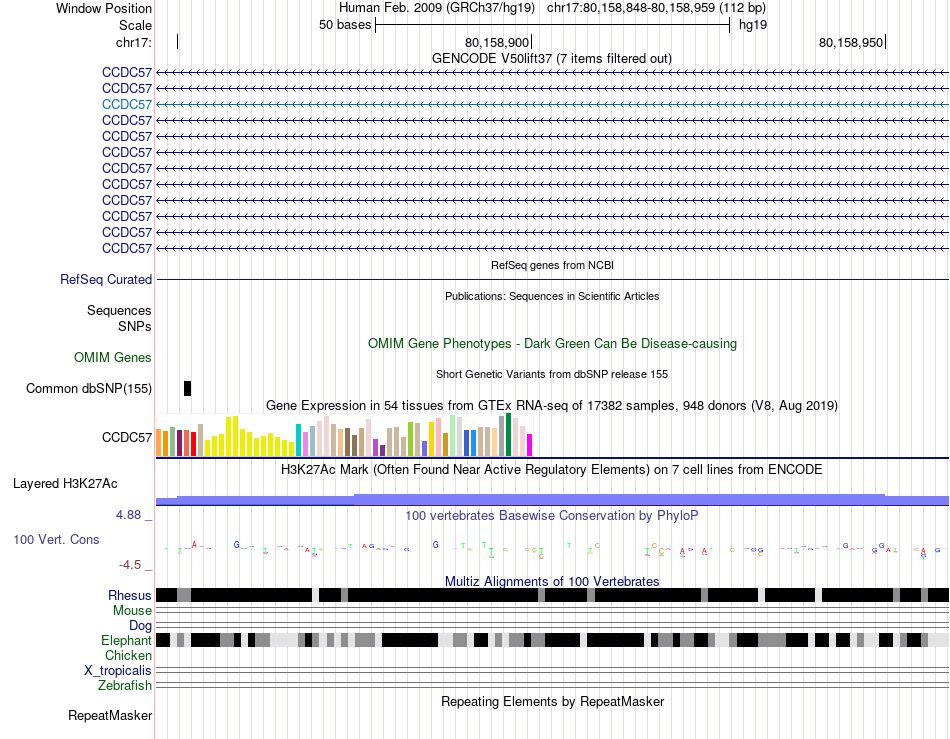Click the RepeatMasker track label

coord(110,715)
